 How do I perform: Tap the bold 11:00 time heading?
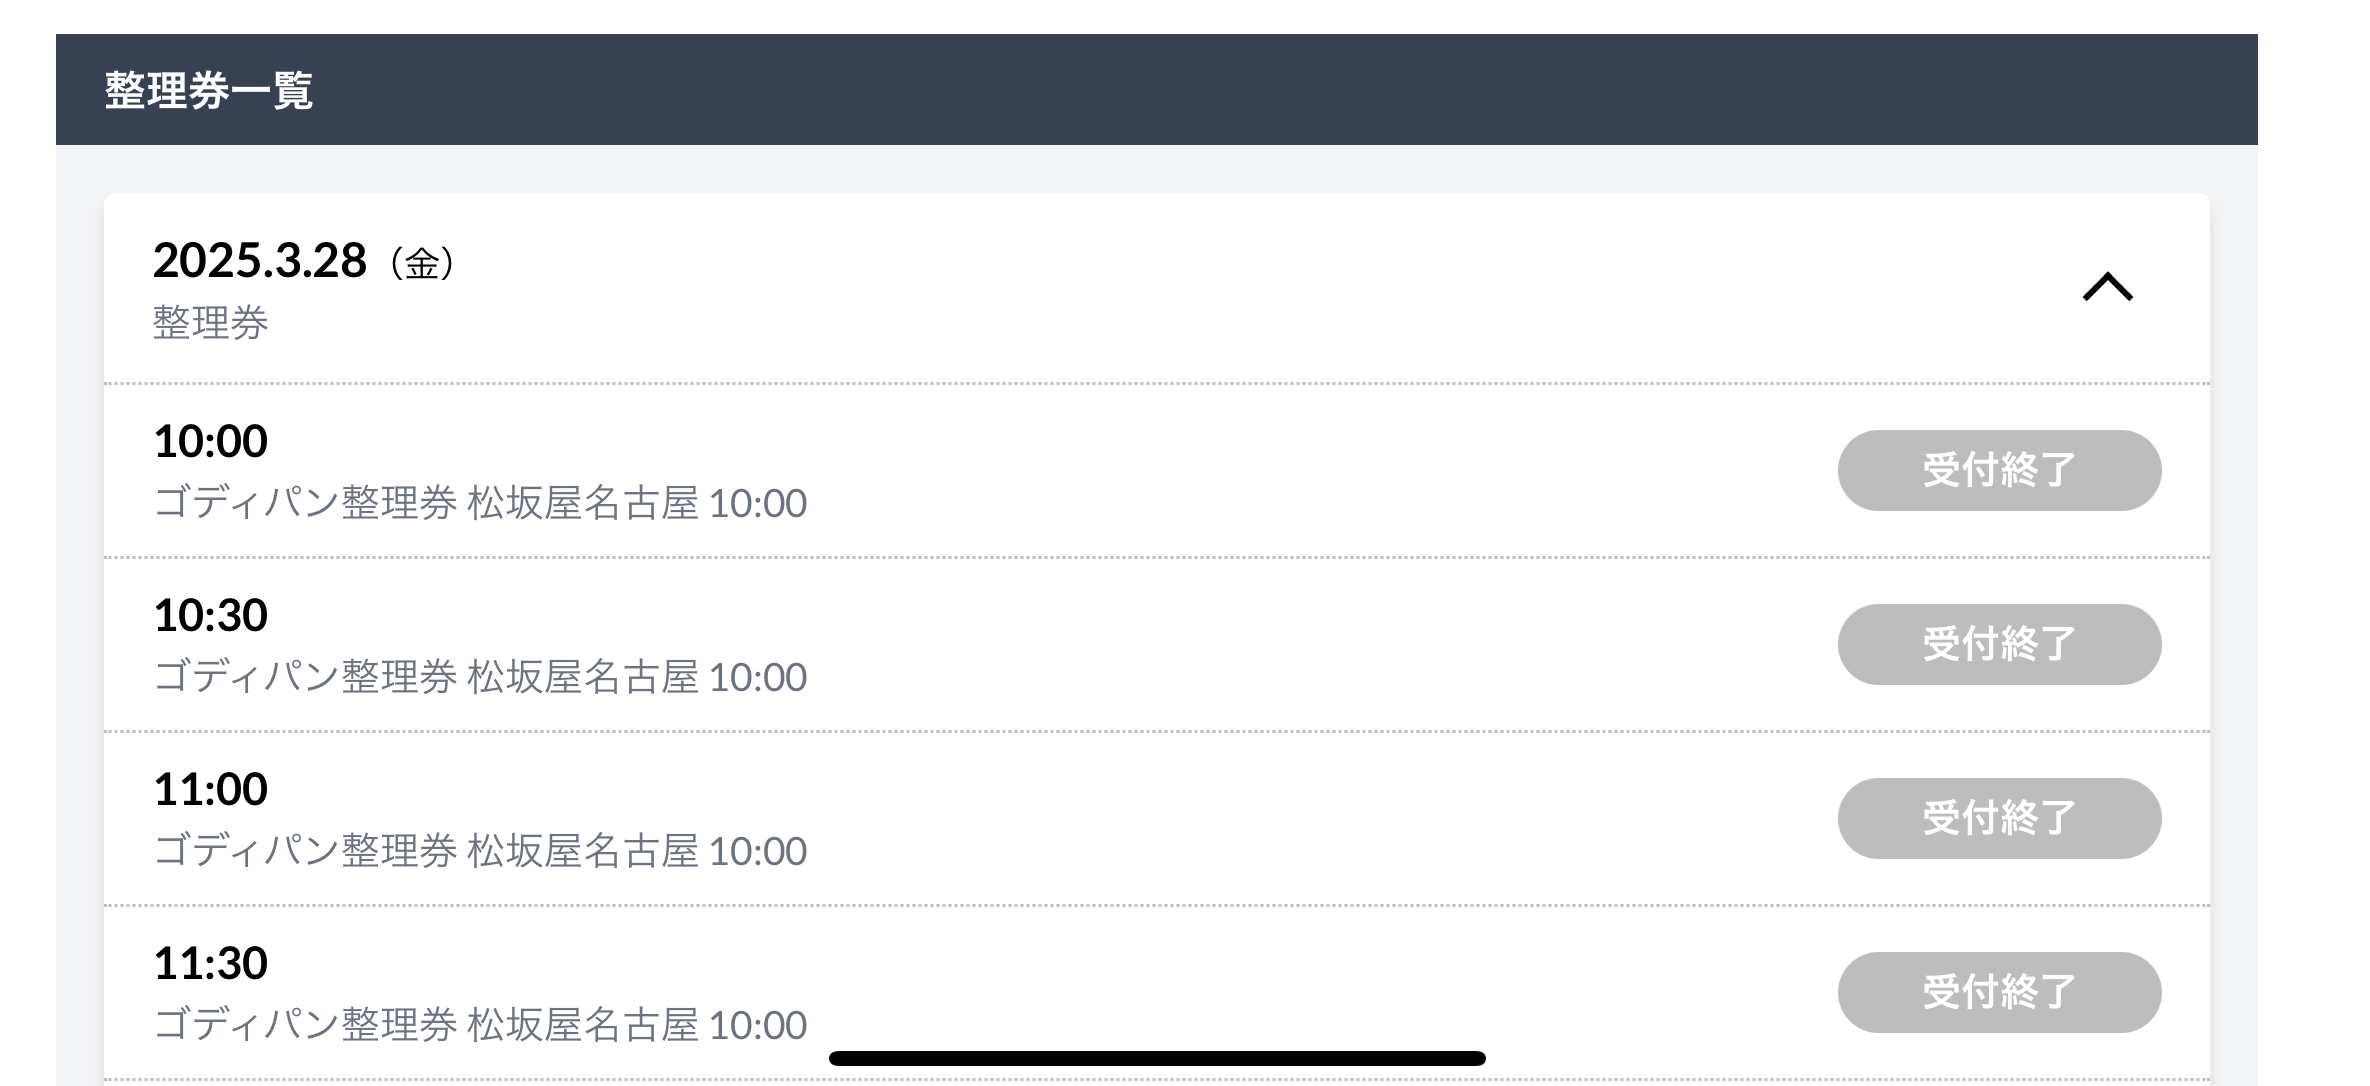click(x=210, y=789)
